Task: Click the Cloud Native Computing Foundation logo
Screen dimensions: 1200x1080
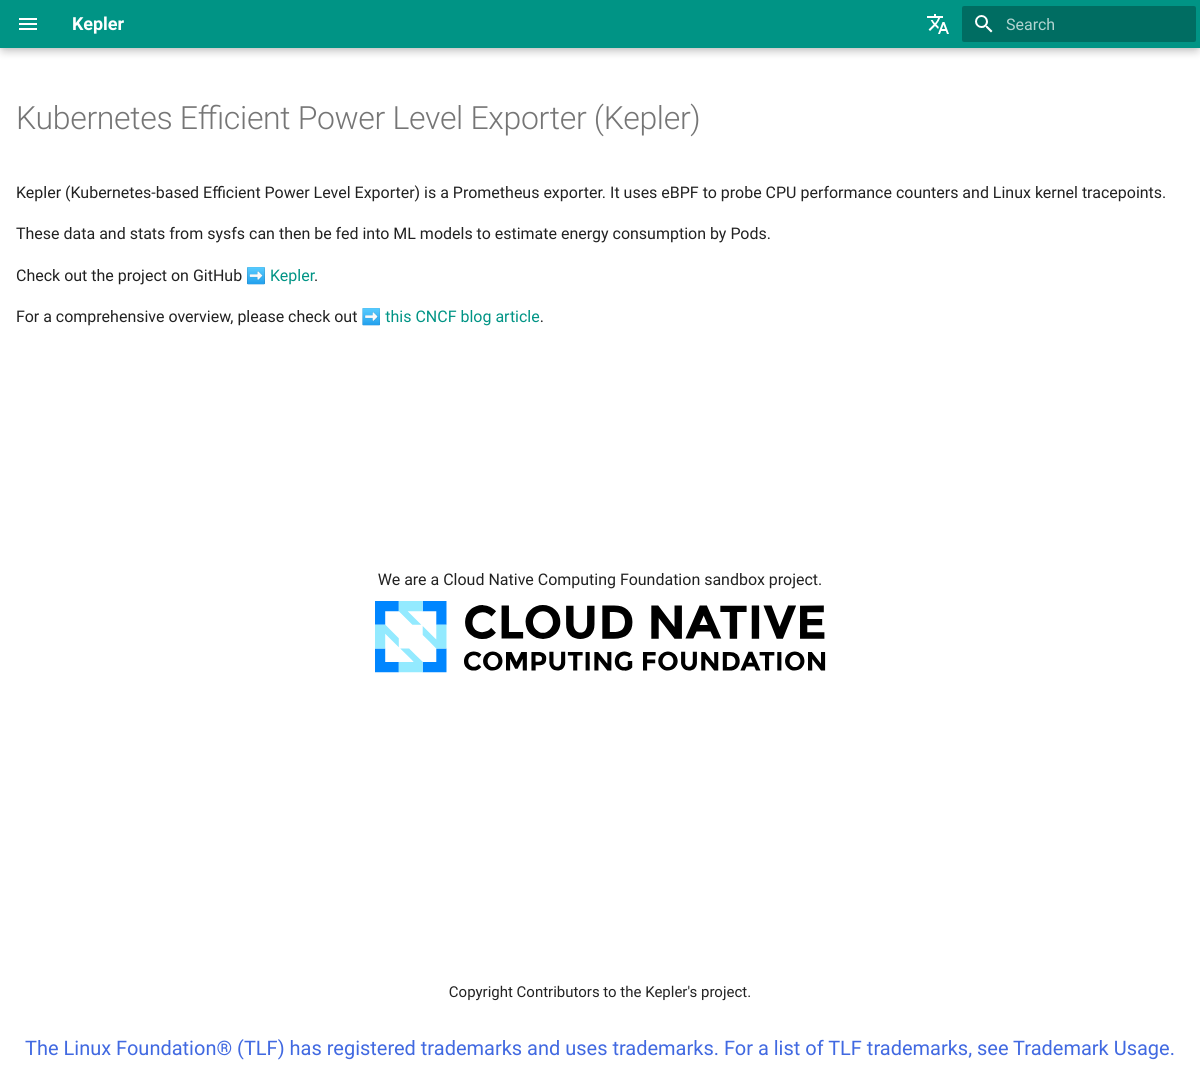Action: (x=600, y=636)
